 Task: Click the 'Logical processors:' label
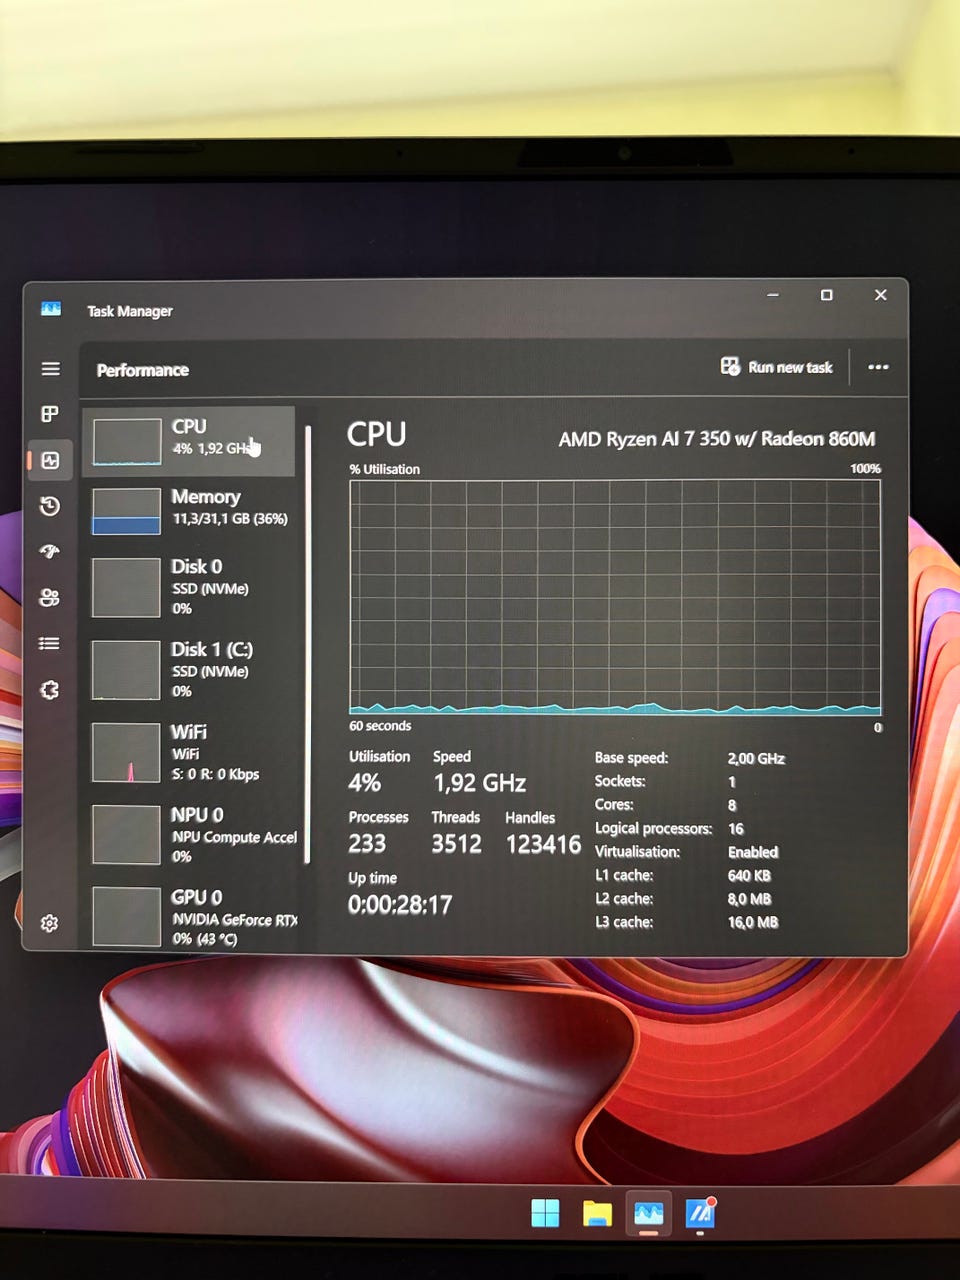coord(653,828)
